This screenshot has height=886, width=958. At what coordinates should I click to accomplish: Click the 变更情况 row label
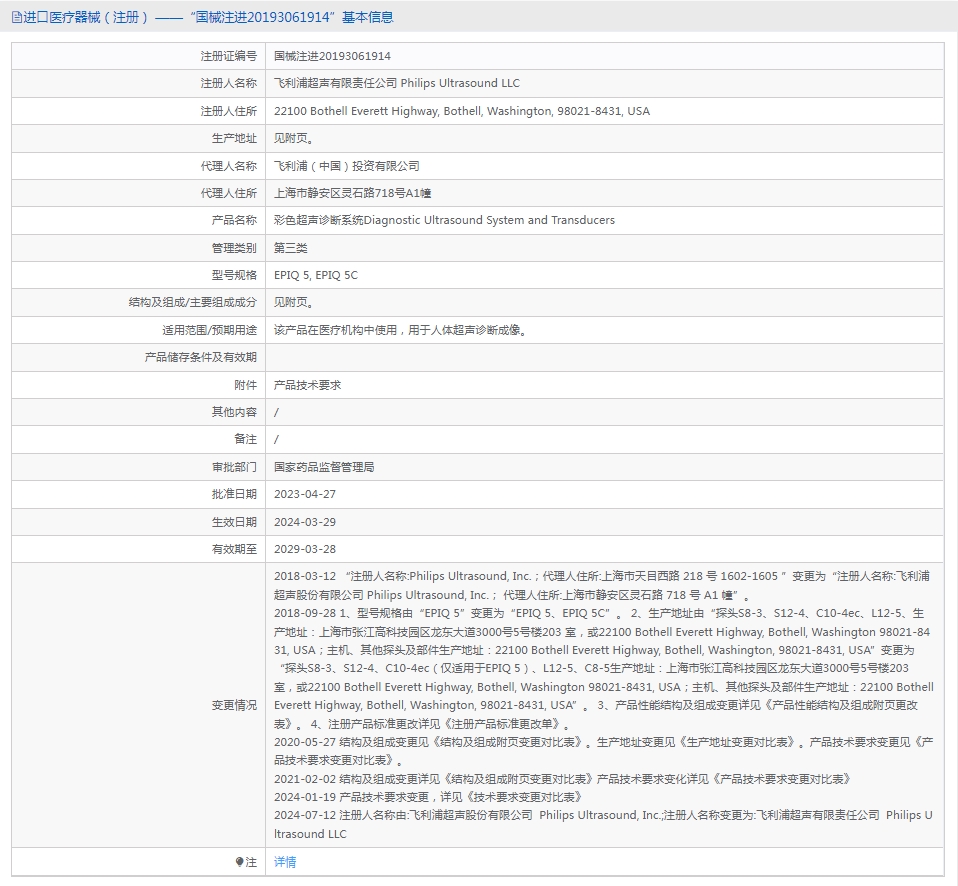[234, 705]
